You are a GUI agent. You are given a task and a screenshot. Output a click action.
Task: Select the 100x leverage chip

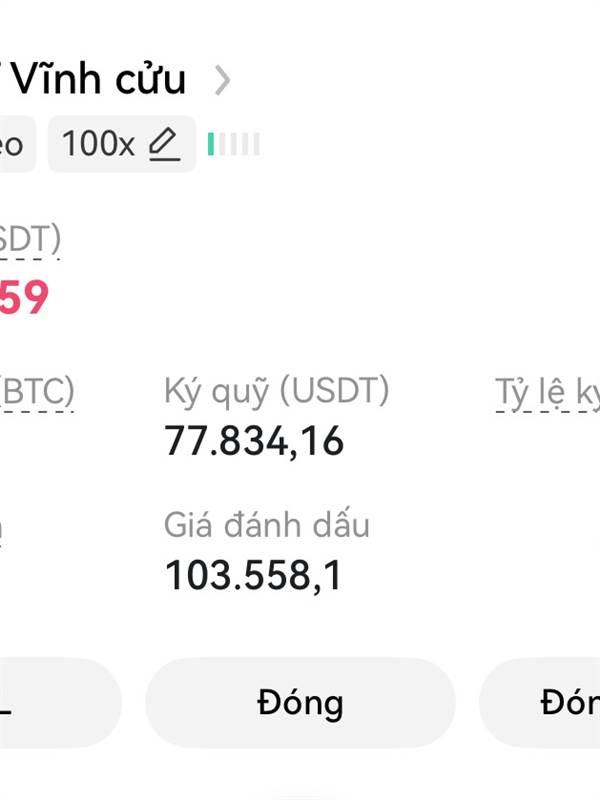point(121,144)
